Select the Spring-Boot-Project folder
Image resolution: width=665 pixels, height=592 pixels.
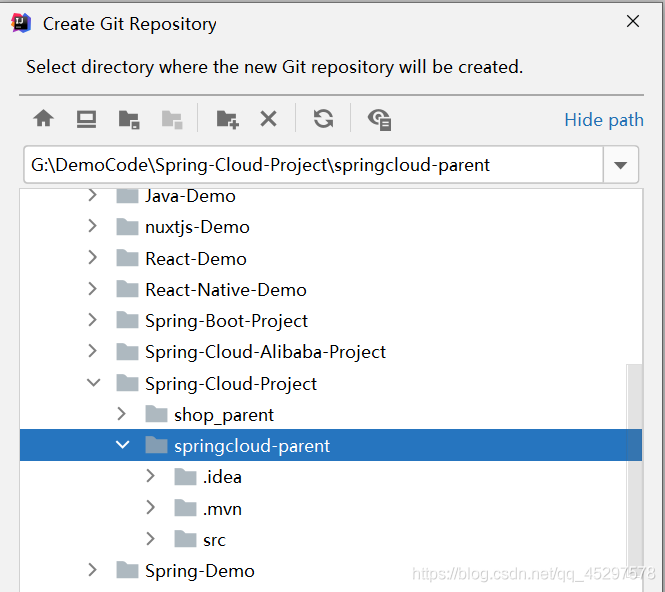(226, 321)
